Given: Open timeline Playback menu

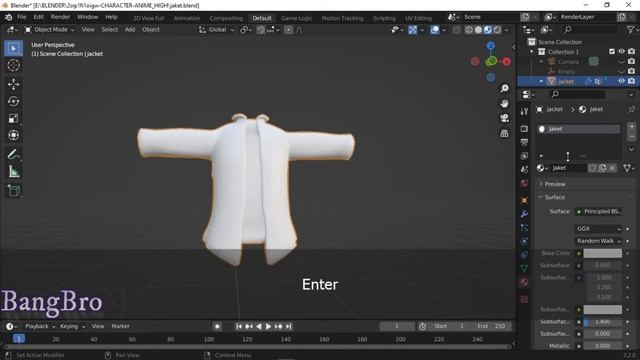Looking at the screenshot, I should pos(39,326).
